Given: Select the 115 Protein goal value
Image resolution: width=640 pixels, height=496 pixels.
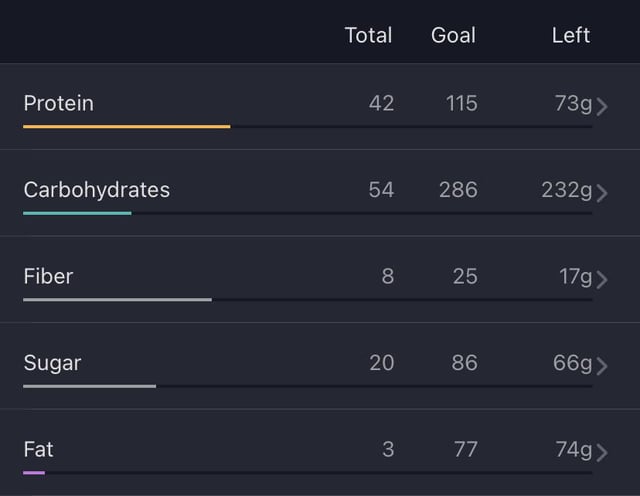Looking at the screenshot, I should (x=462, y=103).
